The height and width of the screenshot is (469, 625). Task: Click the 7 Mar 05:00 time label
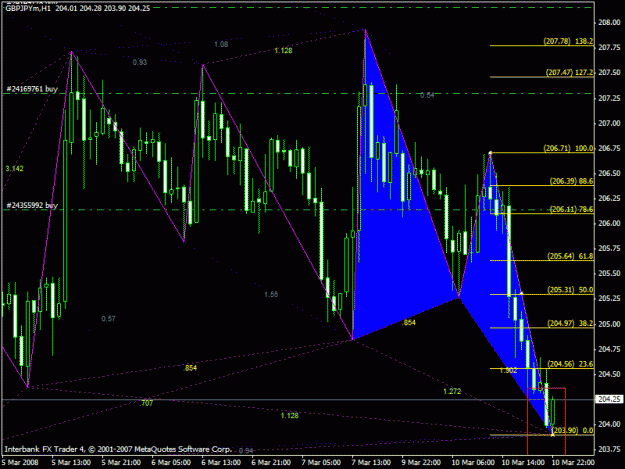(x=321, y=462)
